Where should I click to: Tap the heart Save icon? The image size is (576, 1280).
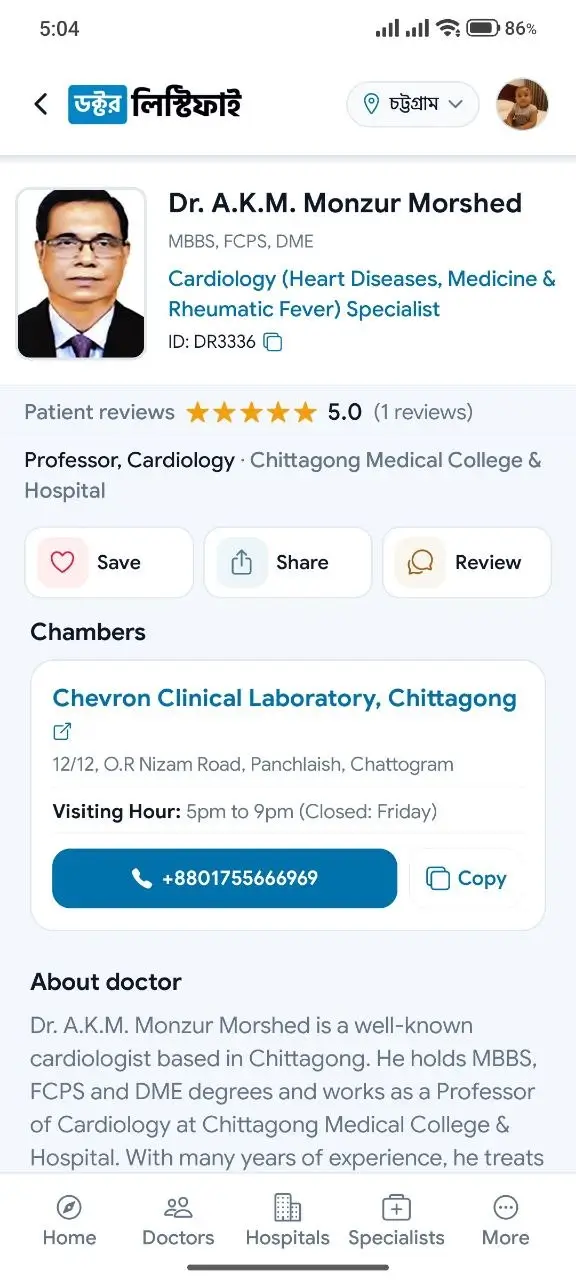[x=62, y=562]
